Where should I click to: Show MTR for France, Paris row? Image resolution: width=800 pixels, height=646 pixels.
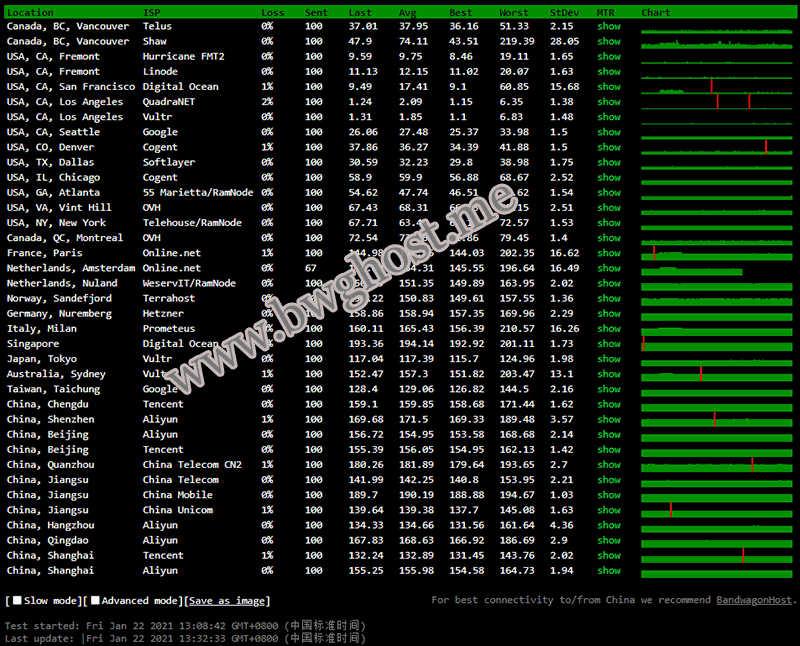click(x=609, y=253)
